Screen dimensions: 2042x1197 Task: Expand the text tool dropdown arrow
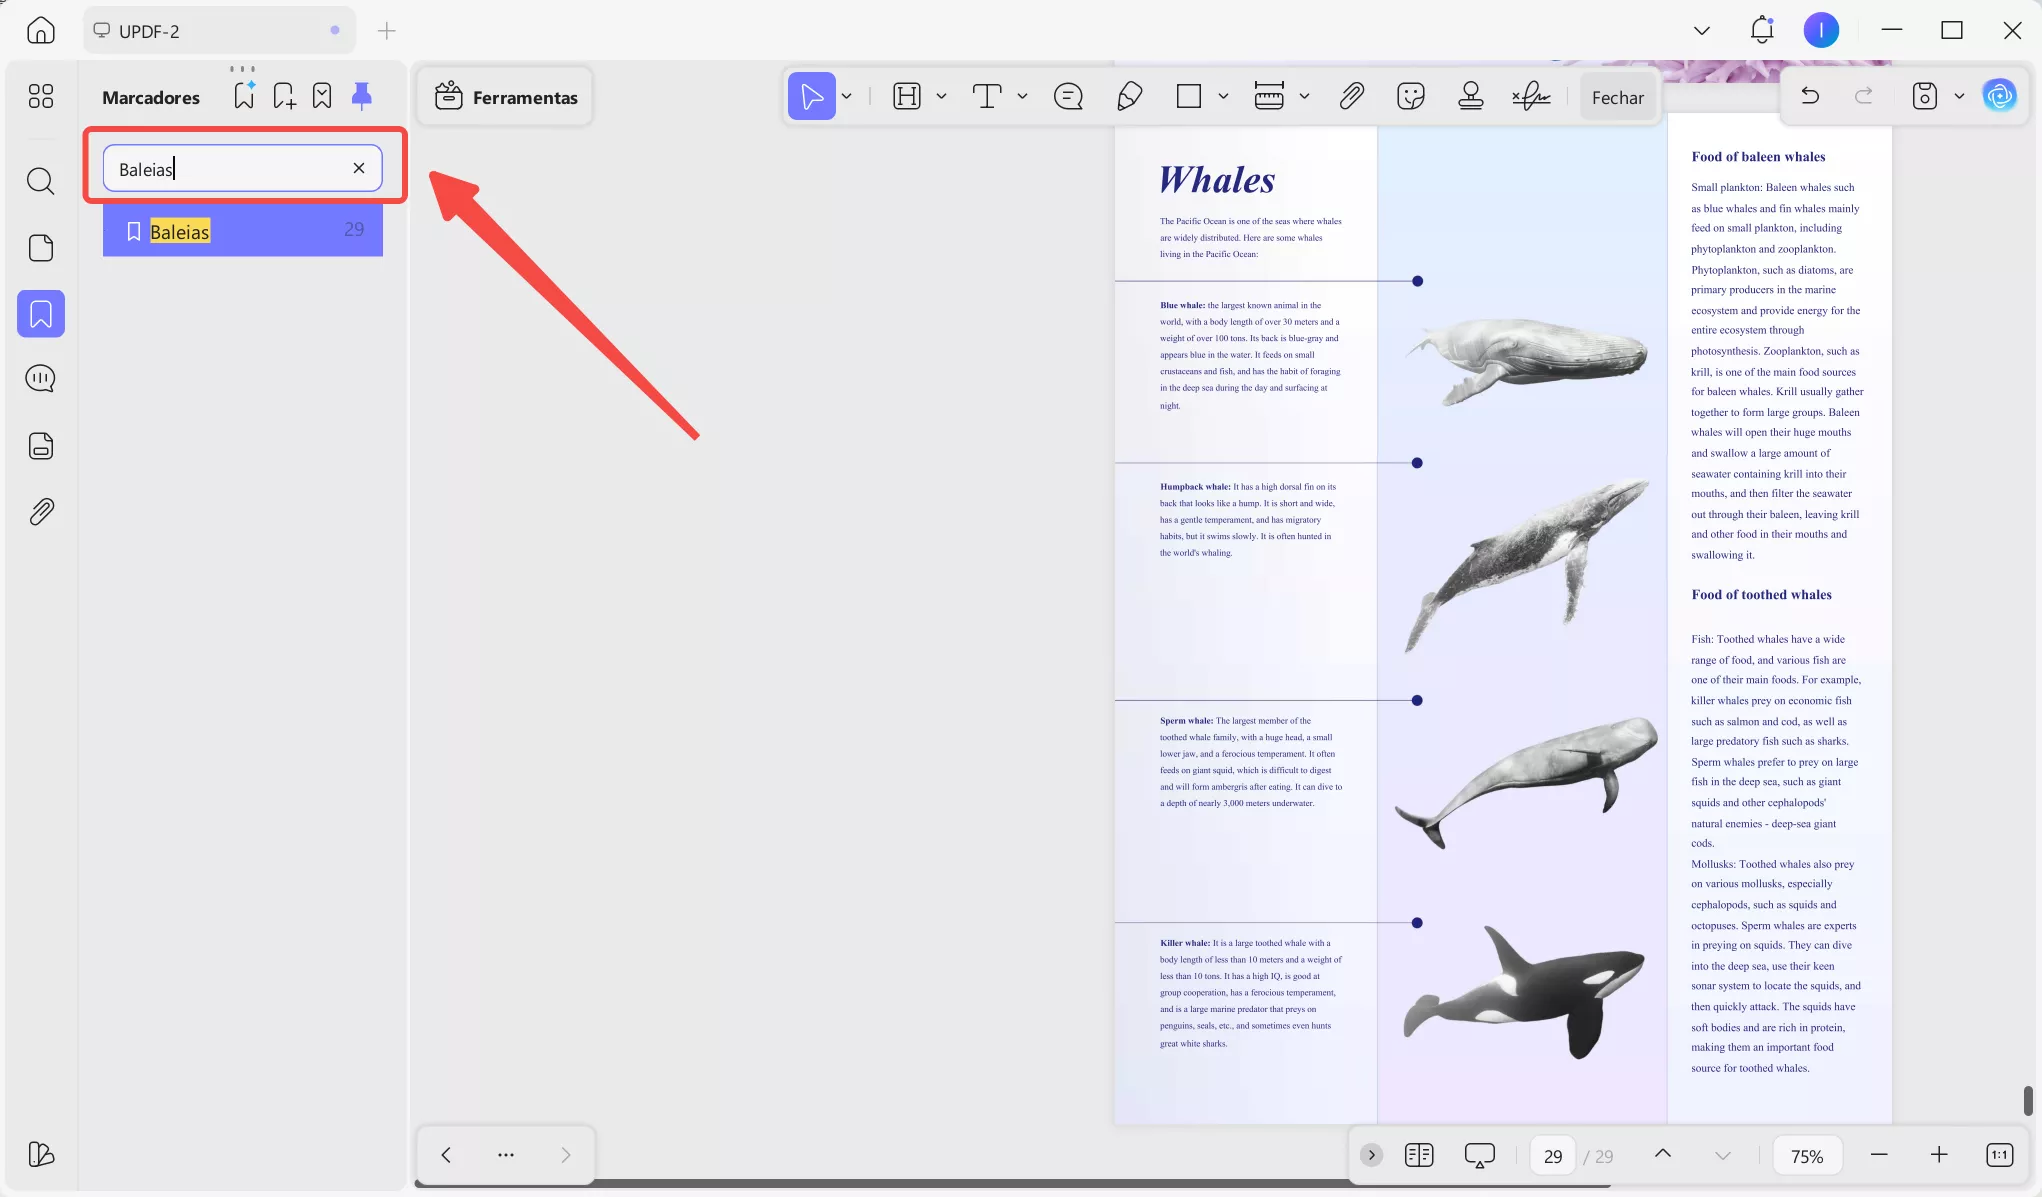click(1022, 96)
